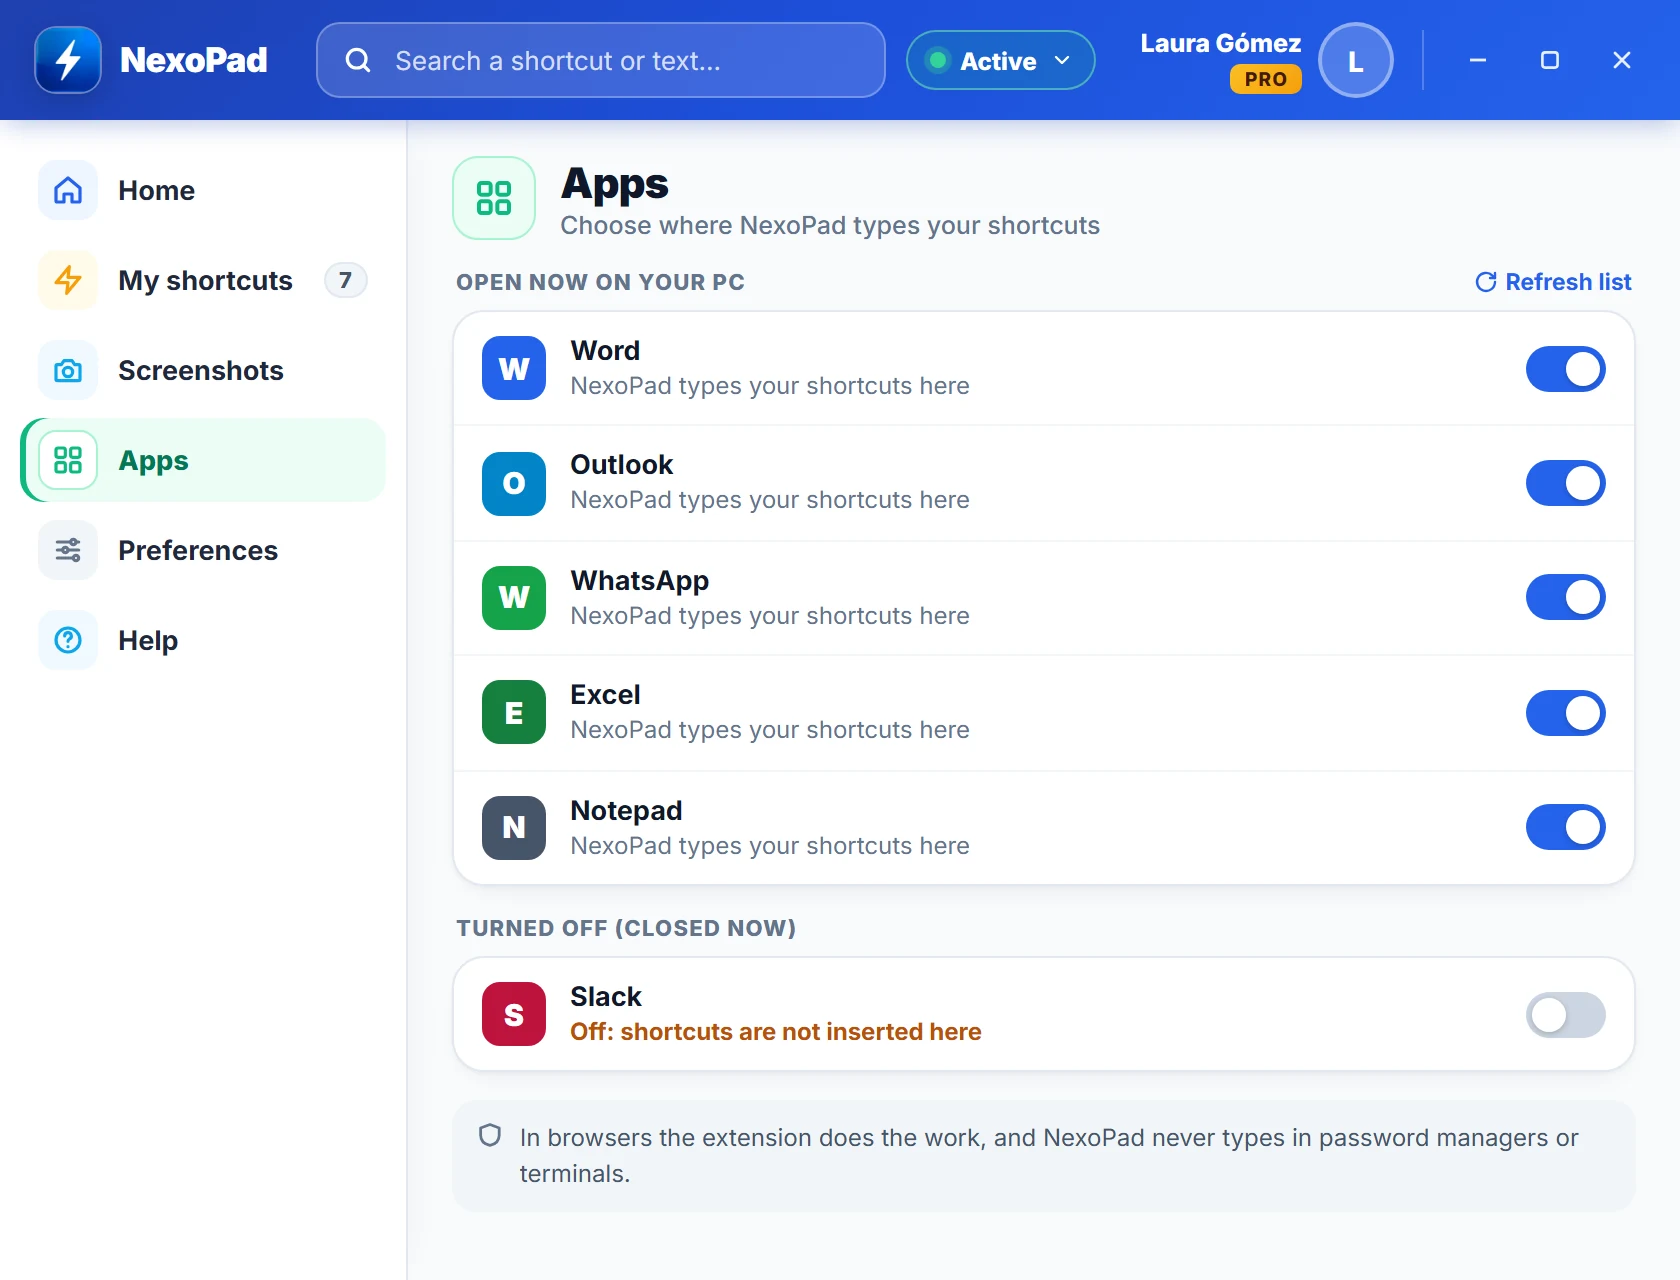
Task: Open the Help section
Action: (203, 640)
